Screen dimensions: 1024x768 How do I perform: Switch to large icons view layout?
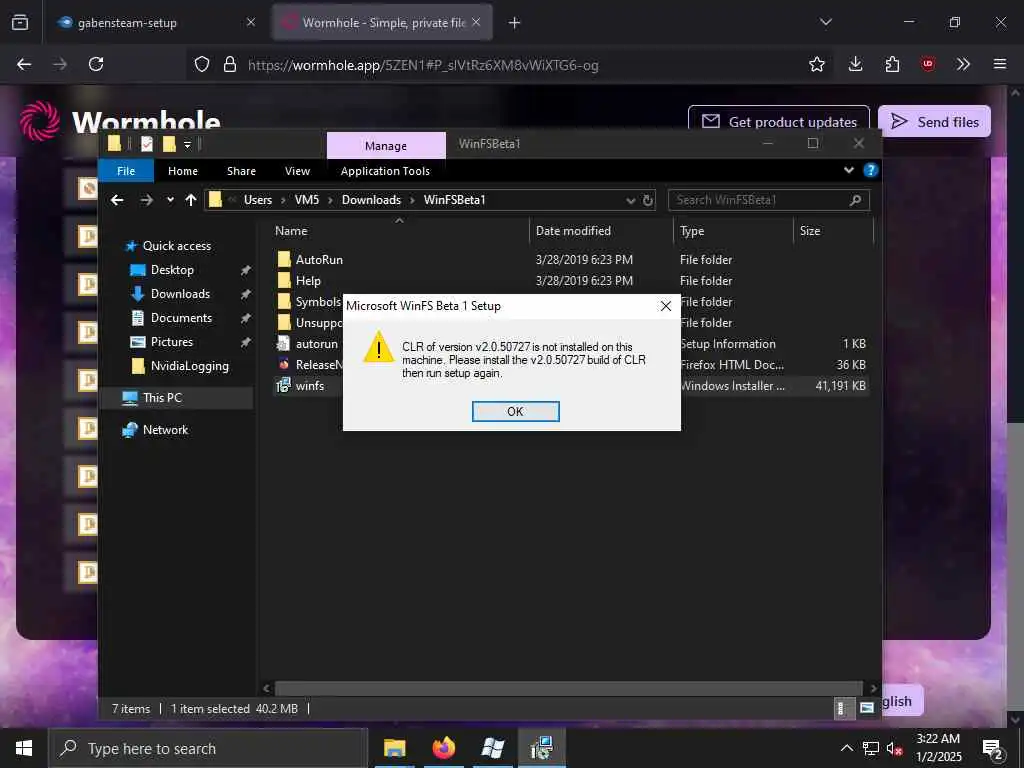click(x=867, y=708)
